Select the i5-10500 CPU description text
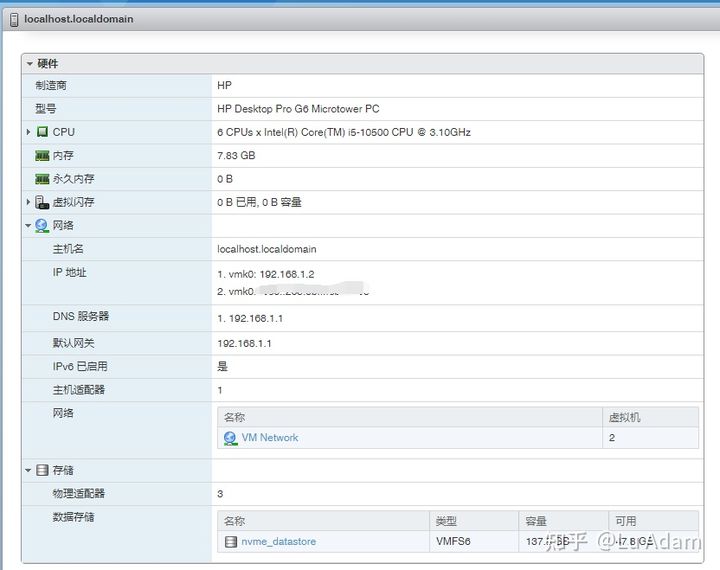720x570 pixels. tap(344, 132)
